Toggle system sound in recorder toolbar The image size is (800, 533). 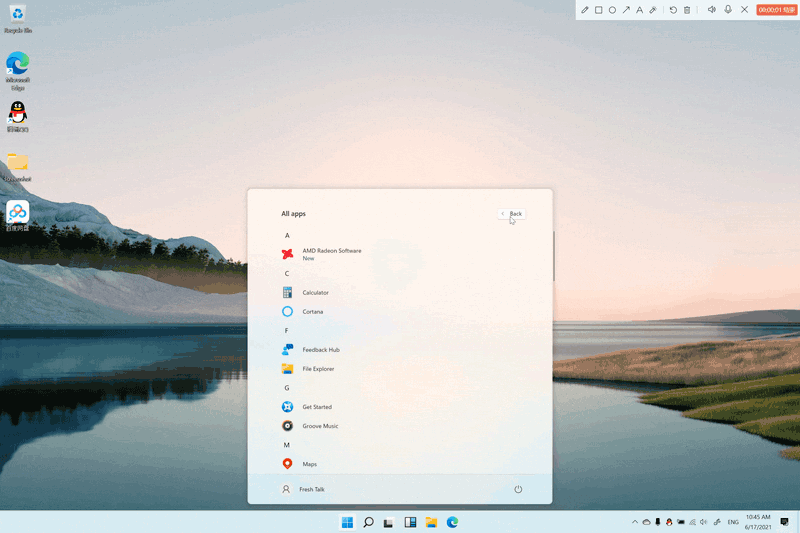(x=712, y=10)
